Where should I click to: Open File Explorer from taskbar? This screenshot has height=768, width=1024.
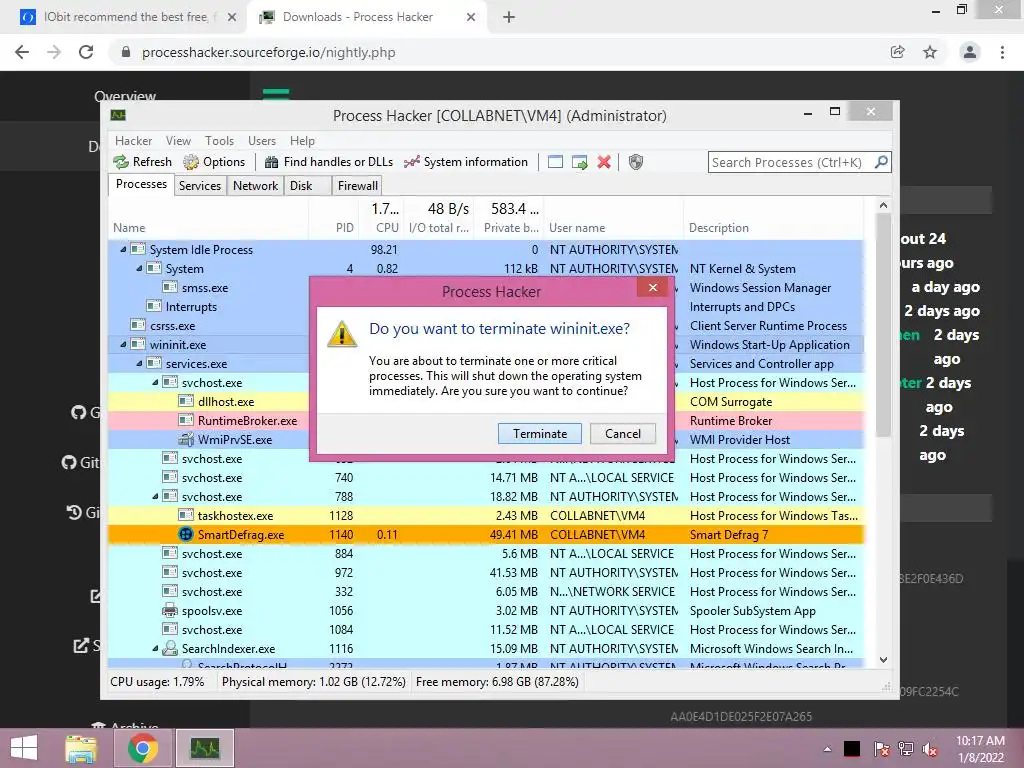tap(81, 748)
